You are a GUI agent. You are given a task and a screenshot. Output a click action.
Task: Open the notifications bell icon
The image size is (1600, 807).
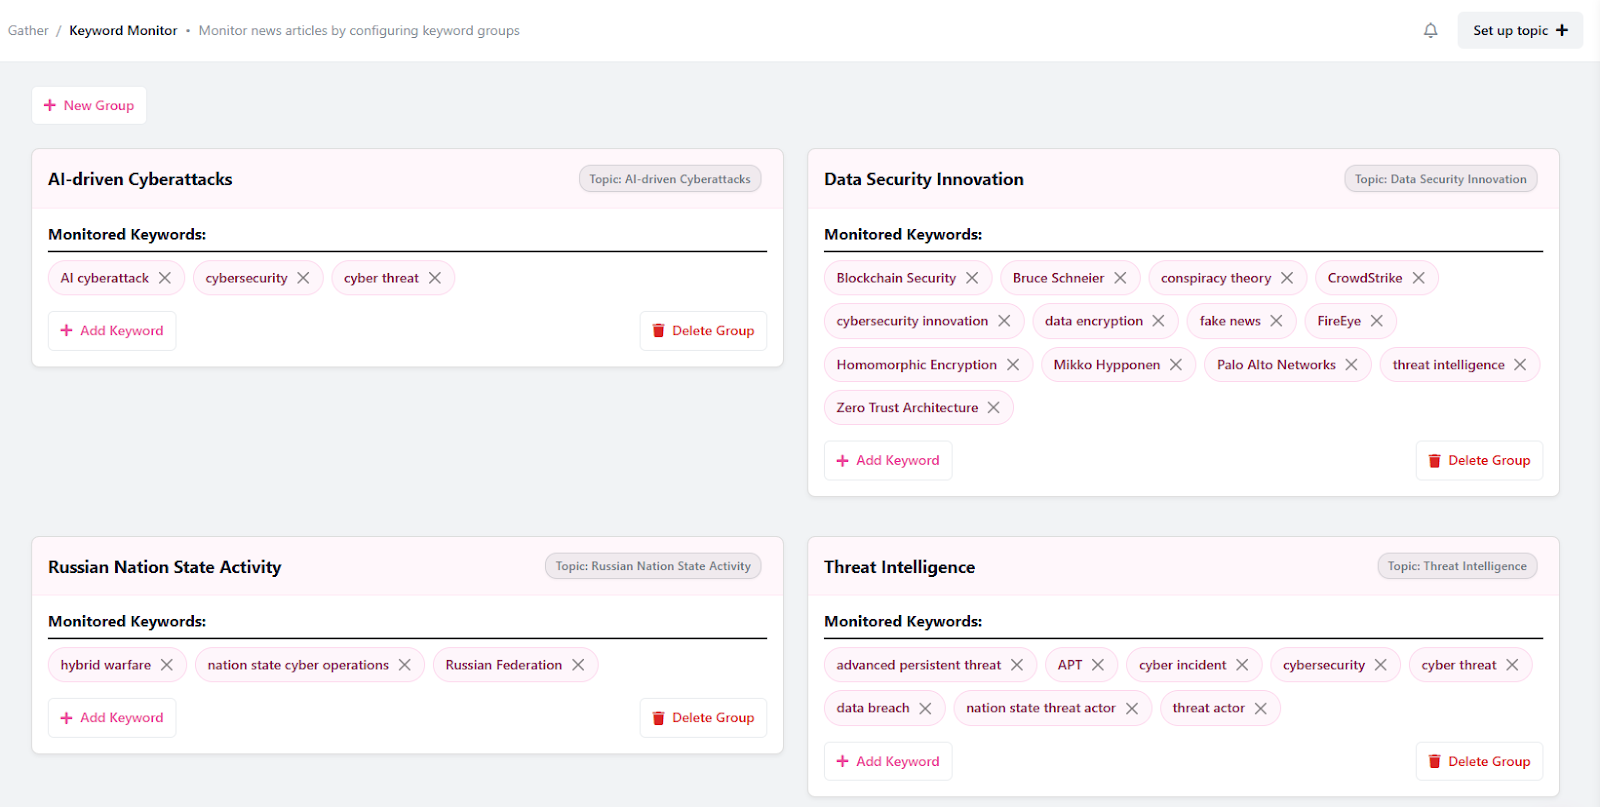pos(1430,31)
